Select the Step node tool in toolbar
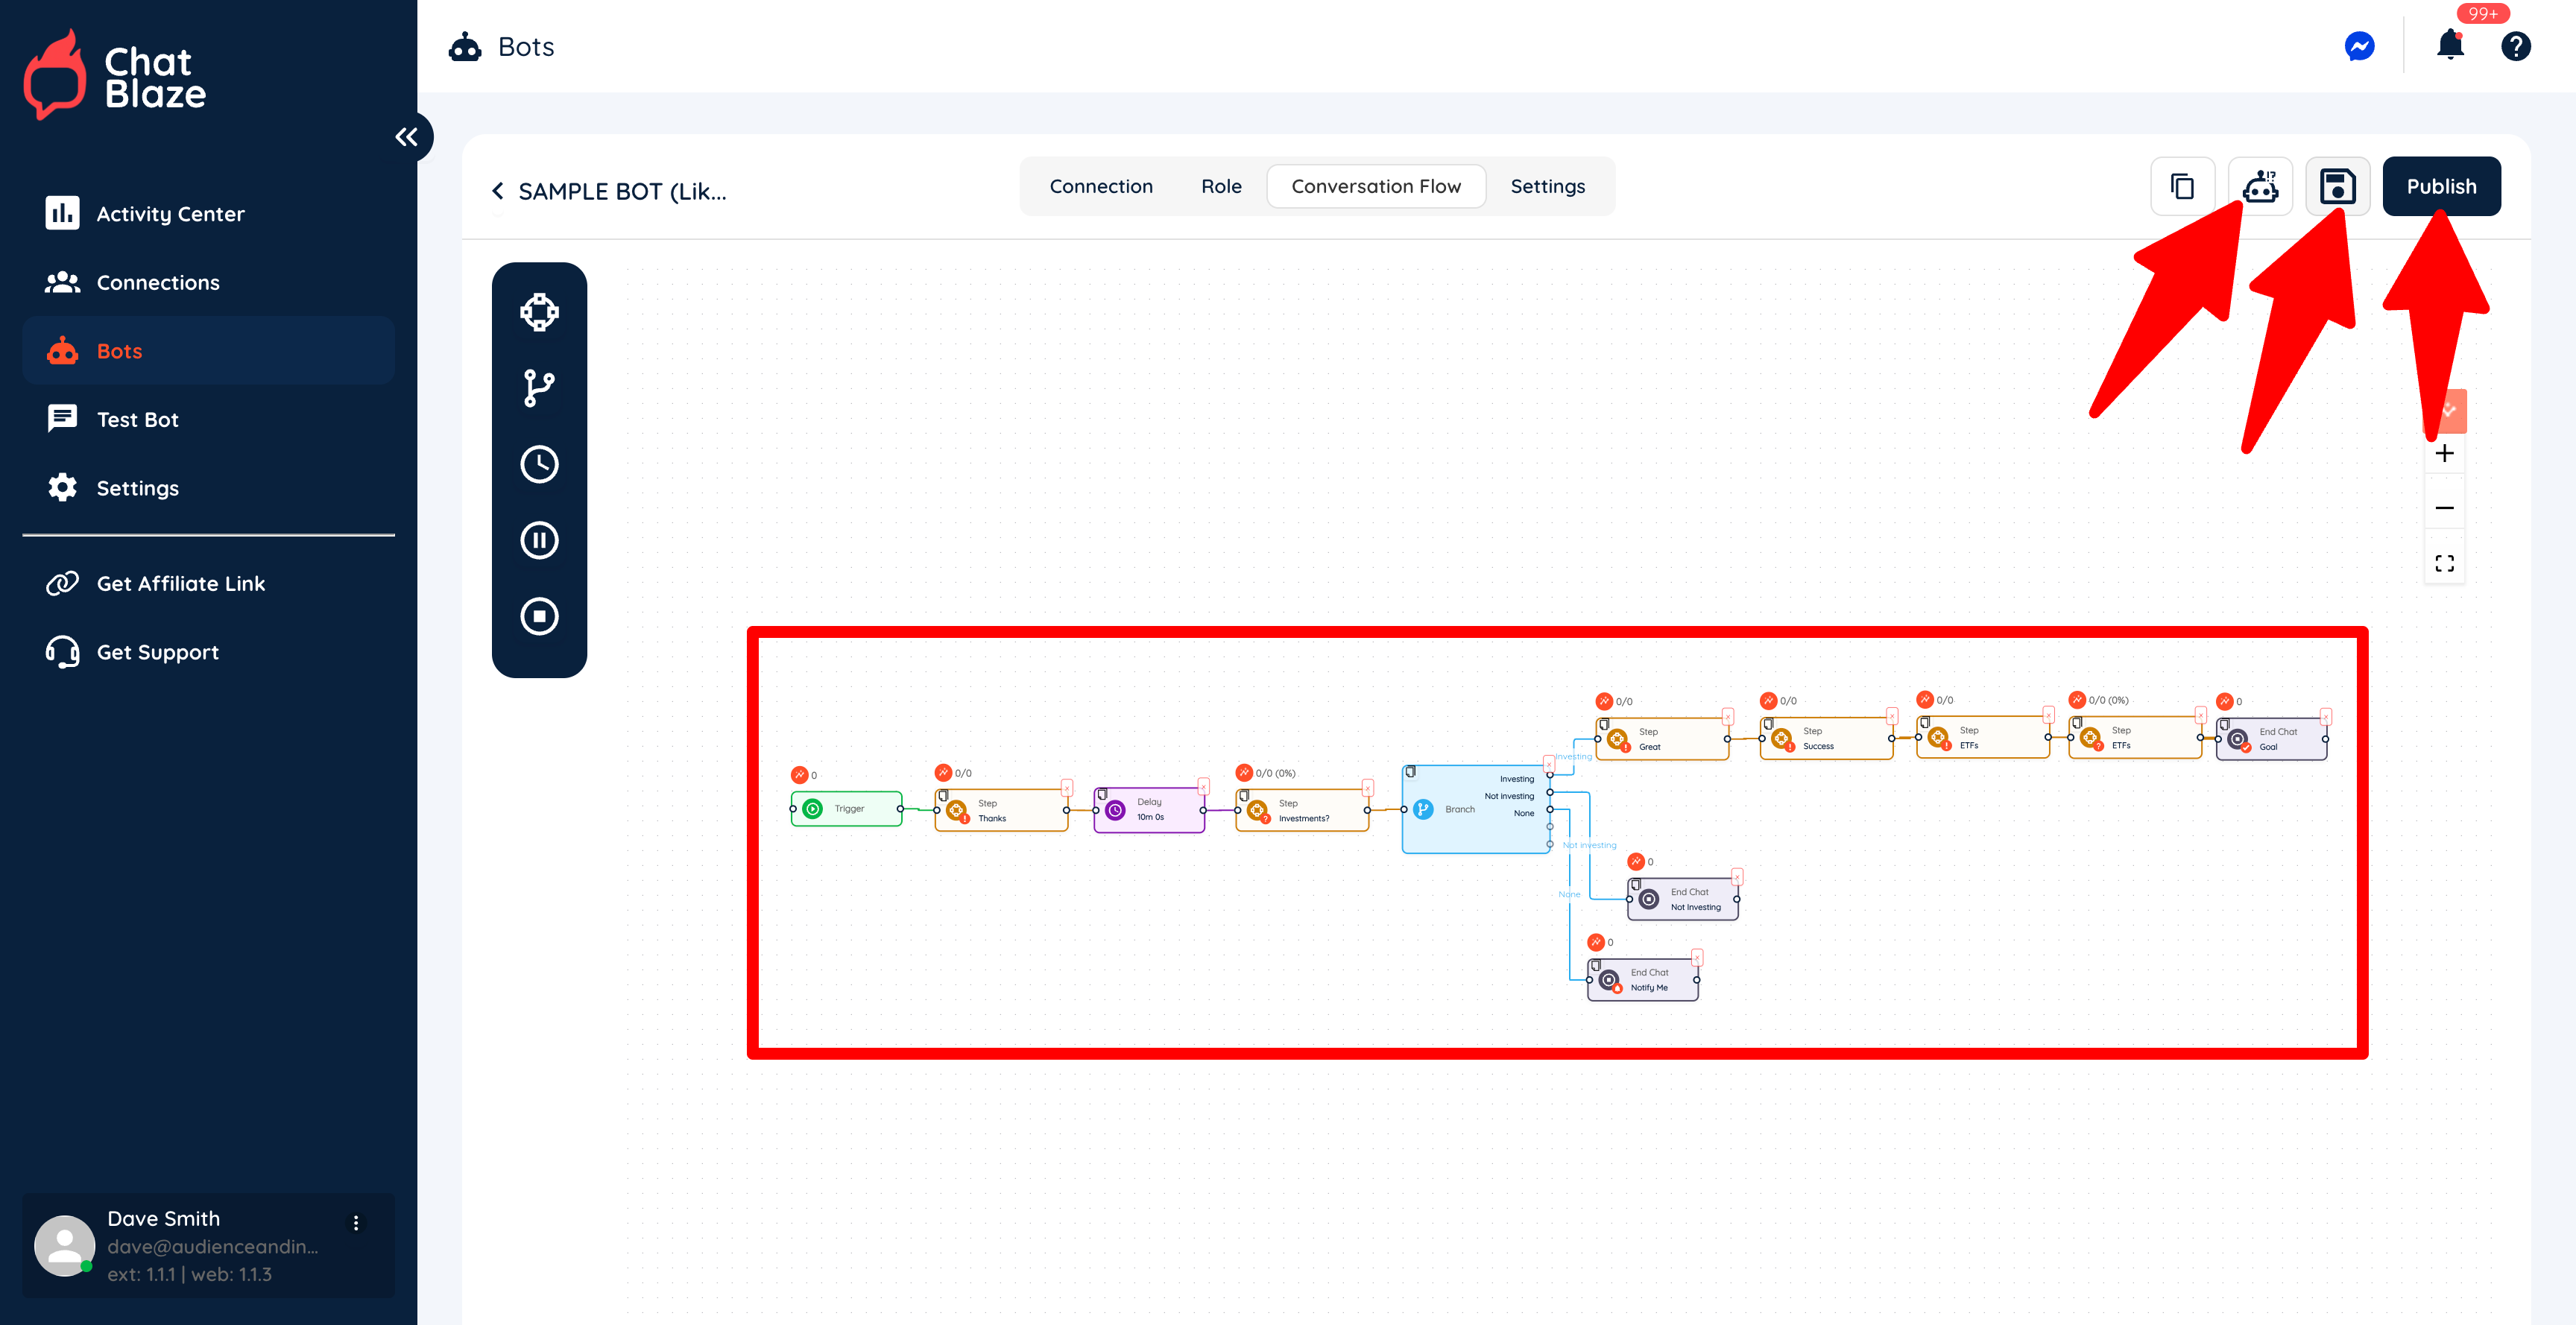Image resolution: width=2576 pixels, height=1325 pixels. coord(539,312)
